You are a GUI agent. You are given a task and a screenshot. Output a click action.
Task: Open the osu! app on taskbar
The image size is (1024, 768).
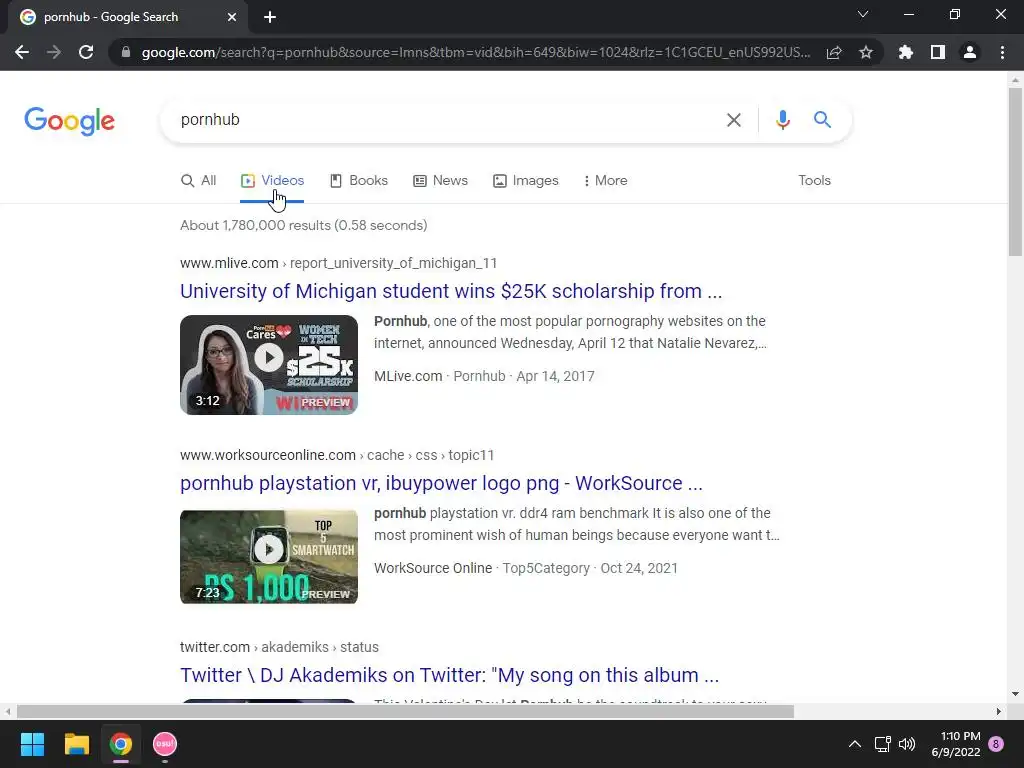click(165, 744)
